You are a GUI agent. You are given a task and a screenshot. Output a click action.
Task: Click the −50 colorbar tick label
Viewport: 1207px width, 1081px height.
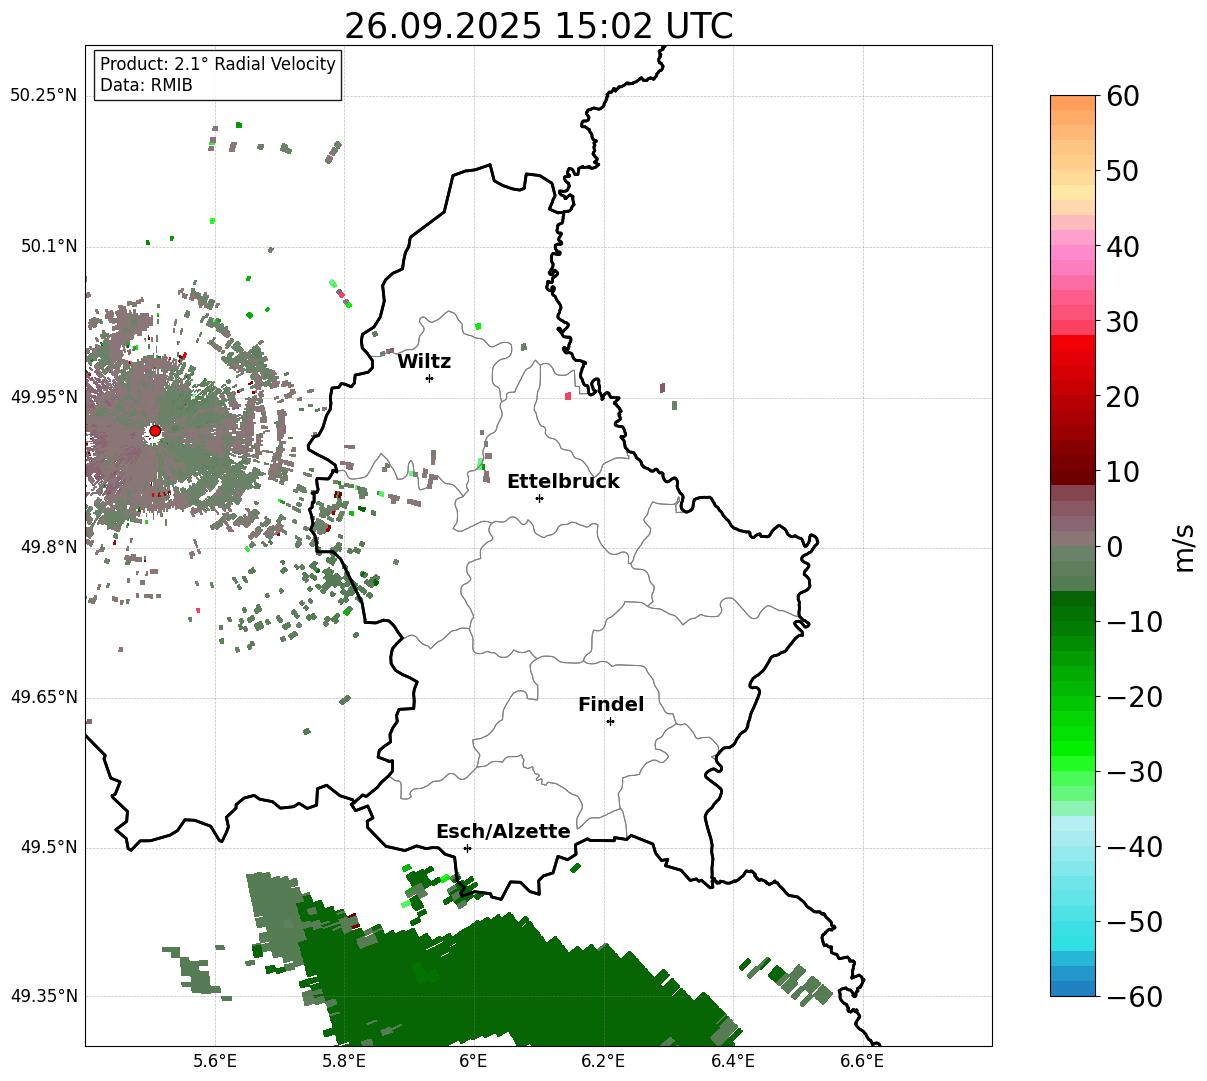[x=1134, y=922]
